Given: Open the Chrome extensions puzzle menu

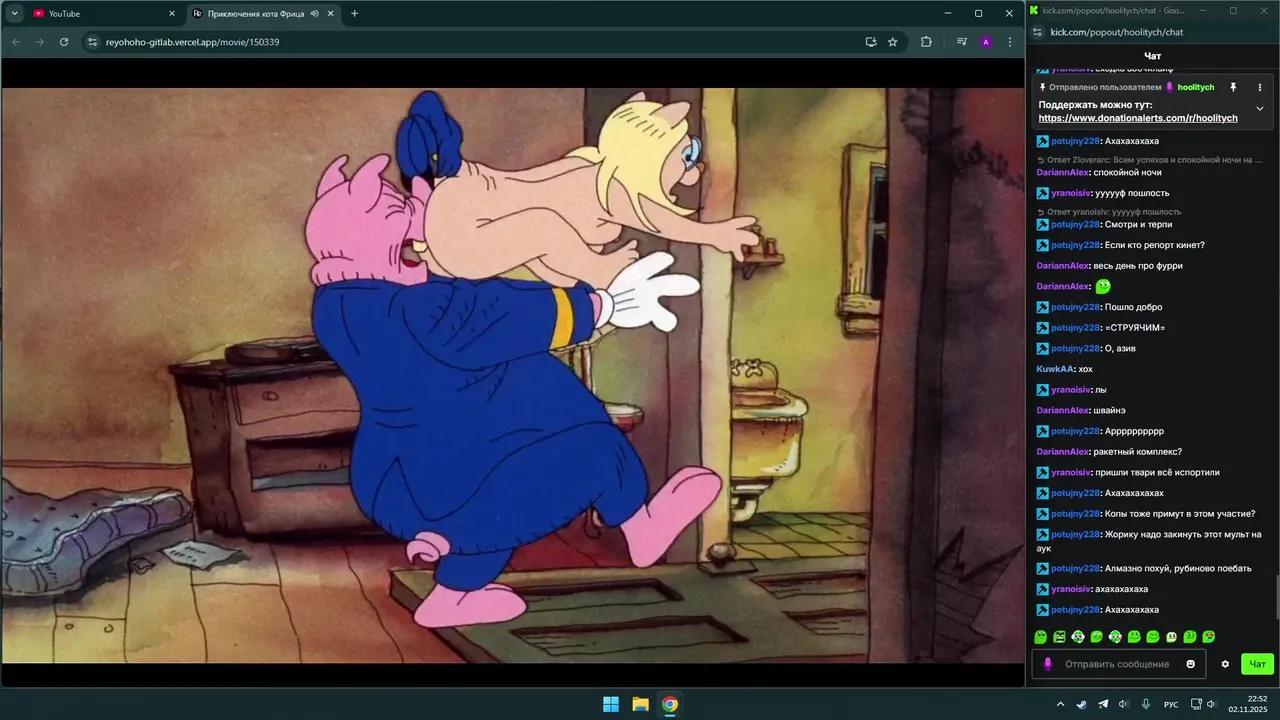Looking at the screenshot, I should pos(926,42).
